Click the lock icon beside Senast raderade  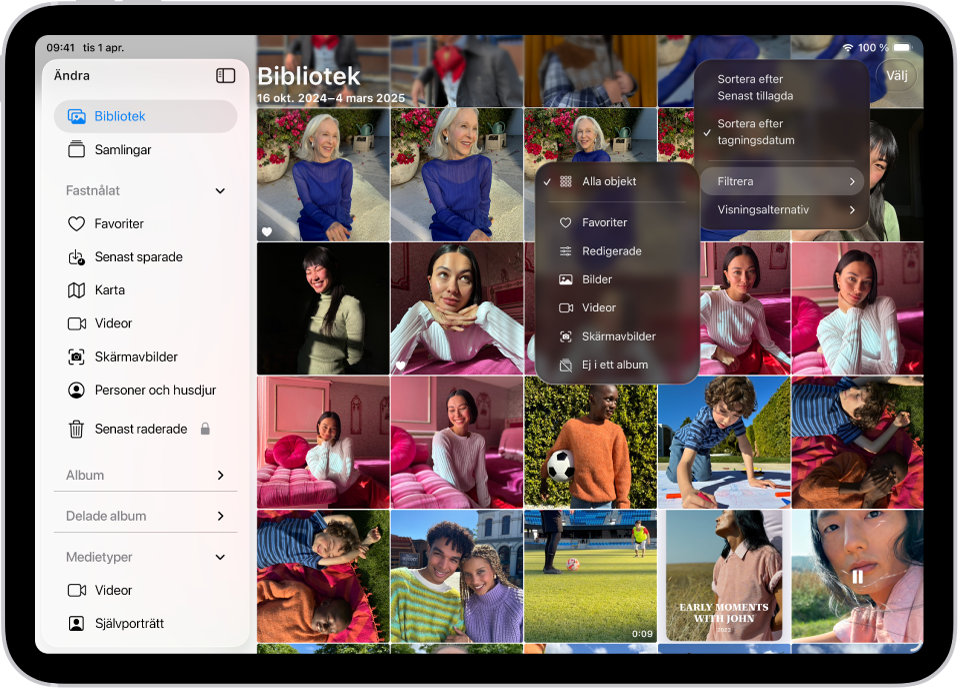(x=205, y=429)
